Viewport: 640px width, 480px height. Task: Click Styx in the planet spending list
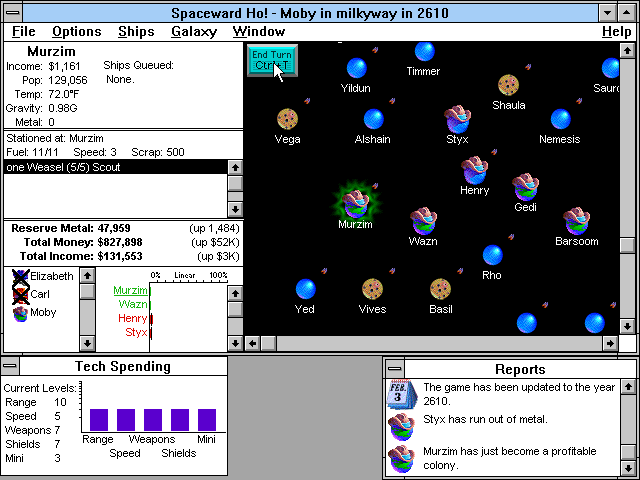(136, 332)
